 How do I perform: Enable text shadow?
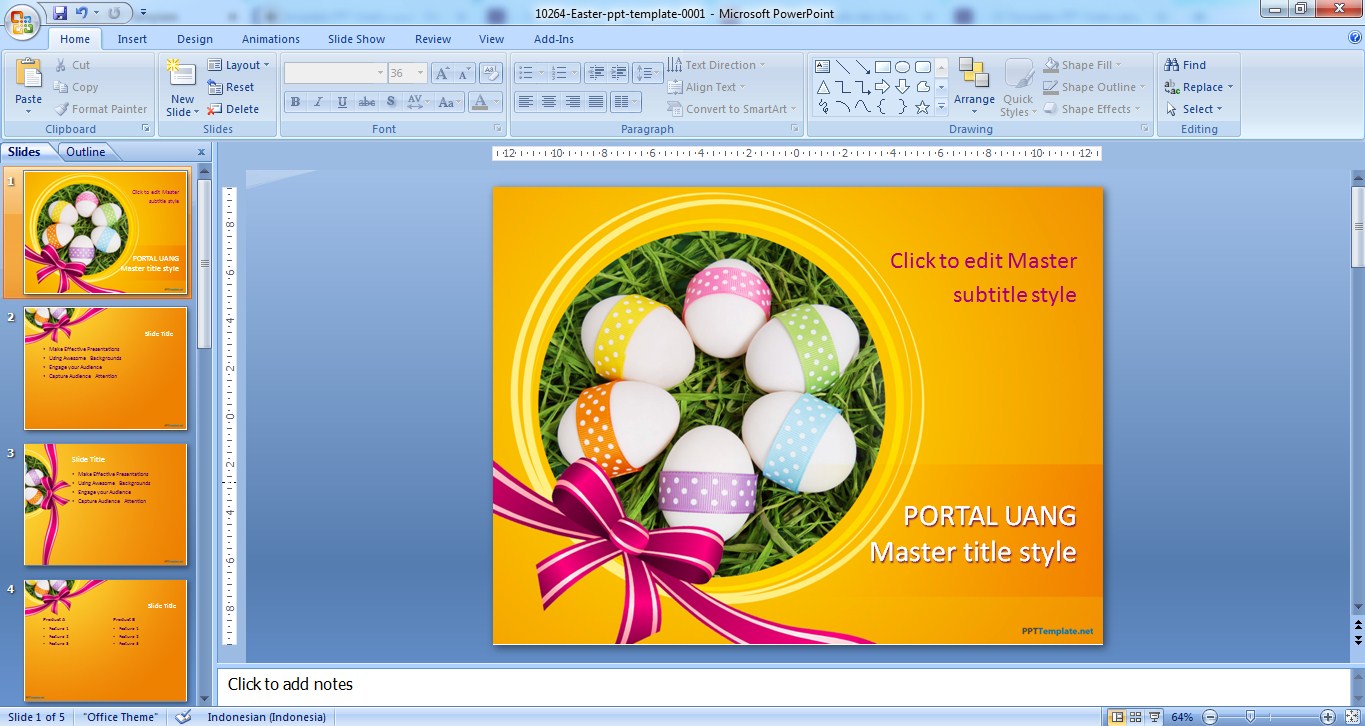click(390, 101)
